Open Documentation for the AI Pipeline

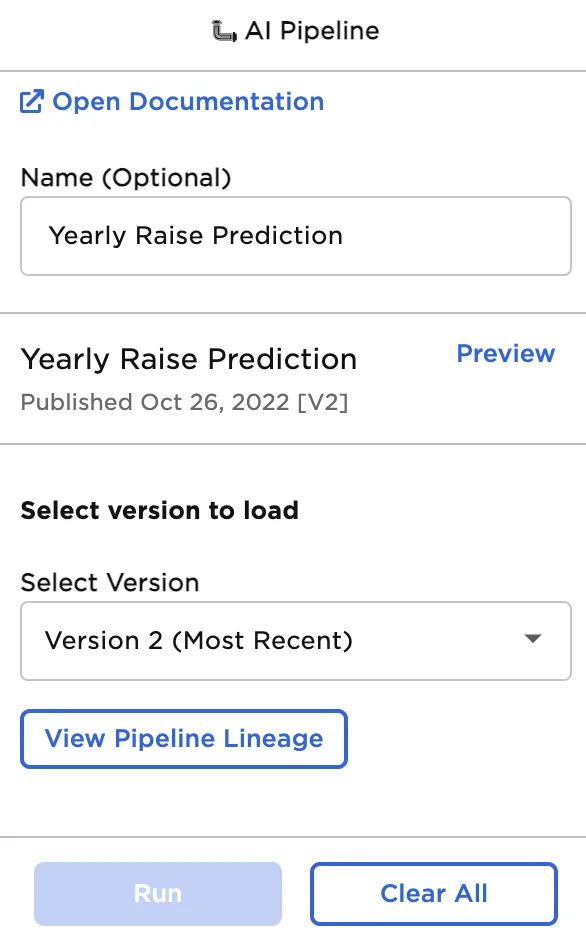[188, 101]
